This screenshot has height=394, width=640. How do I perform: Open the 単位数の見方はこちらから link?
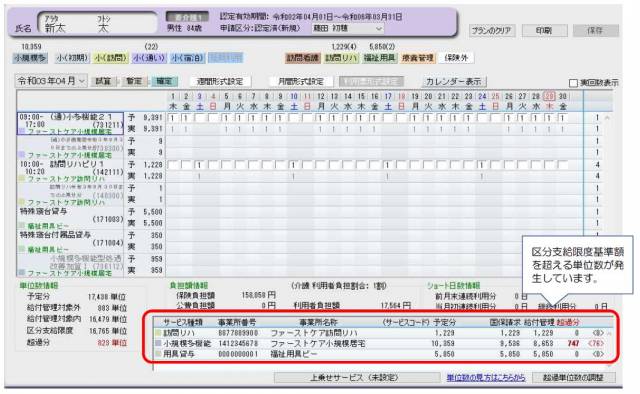click(x=486, y=378)
